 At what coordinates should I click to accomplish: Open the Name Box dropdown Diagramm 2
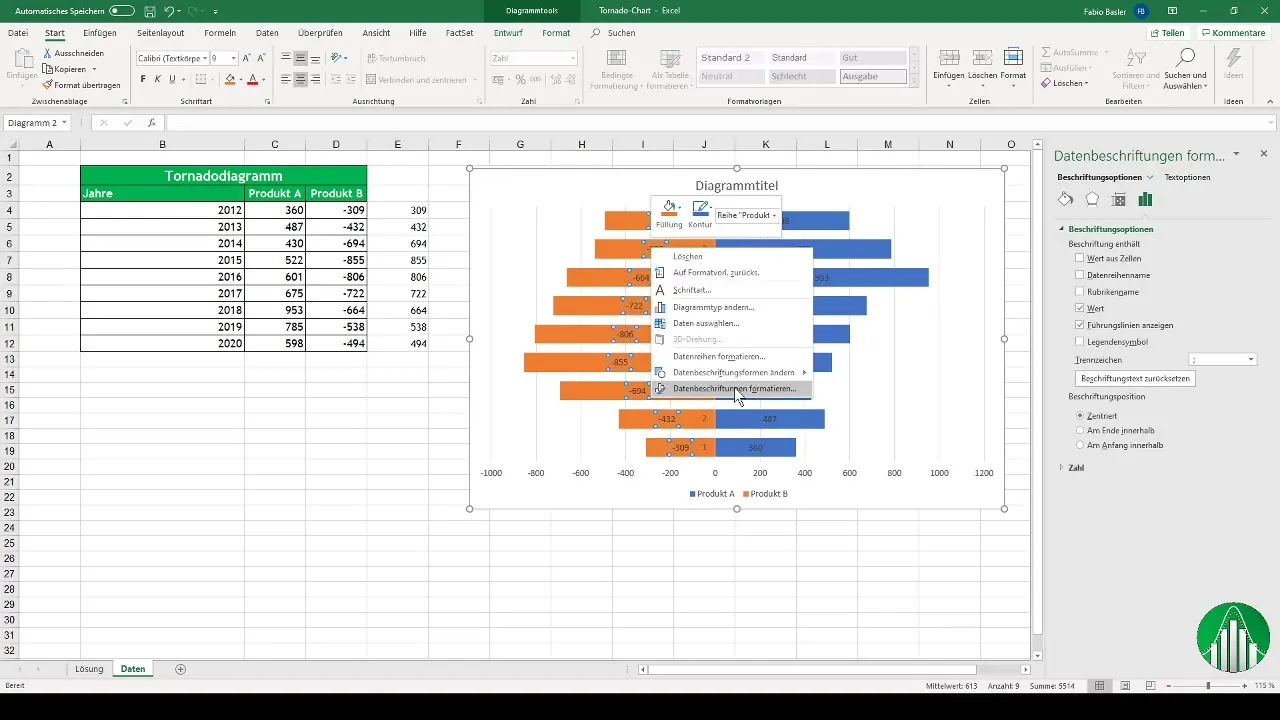click(x=65, y=123)
